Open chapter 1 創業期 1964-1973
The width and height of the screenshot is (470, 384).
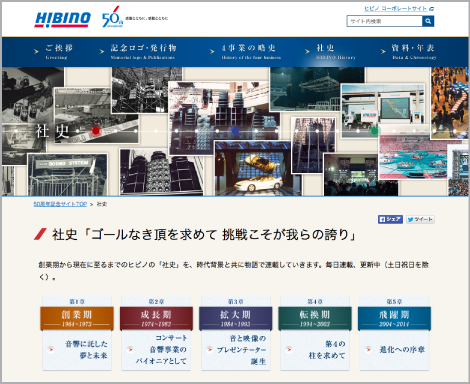[x=77, y=318]
